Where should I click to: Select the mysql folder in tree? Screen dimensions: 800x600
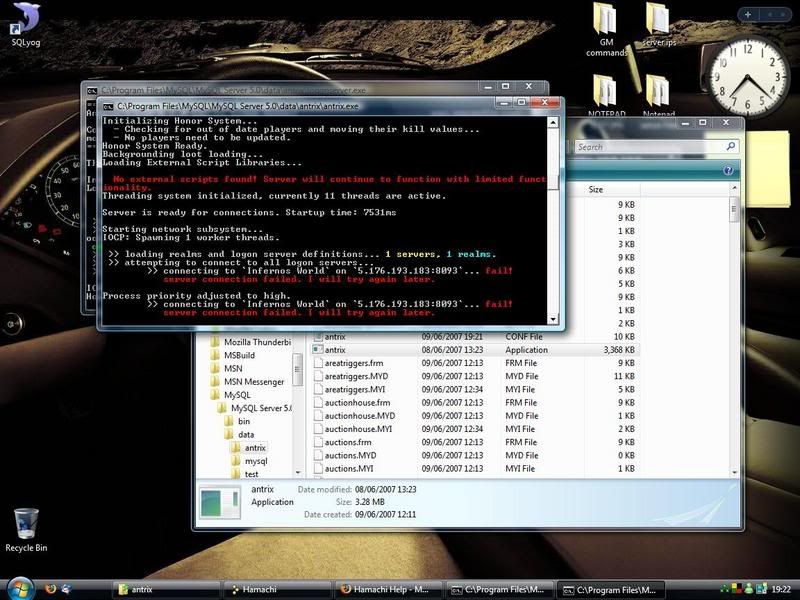(256, 461)
